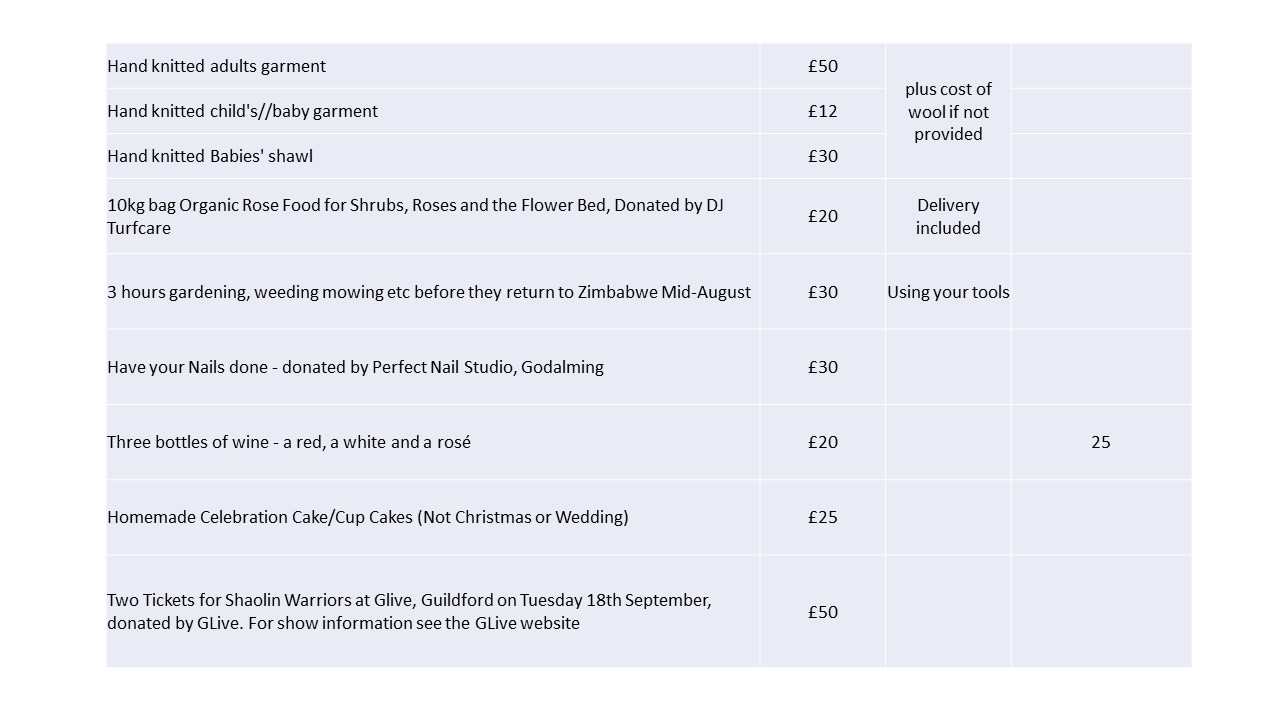Click the plus cost of wool note
1280x720 pixels.
[x=948, y=111]
